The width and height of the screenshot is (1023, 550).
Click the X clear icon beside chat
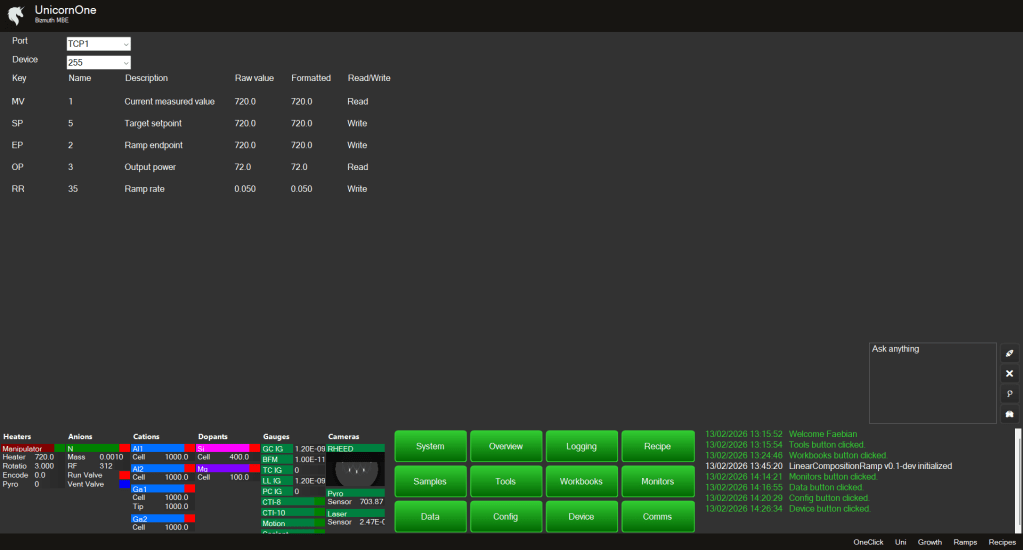[x=1009, y=374]
